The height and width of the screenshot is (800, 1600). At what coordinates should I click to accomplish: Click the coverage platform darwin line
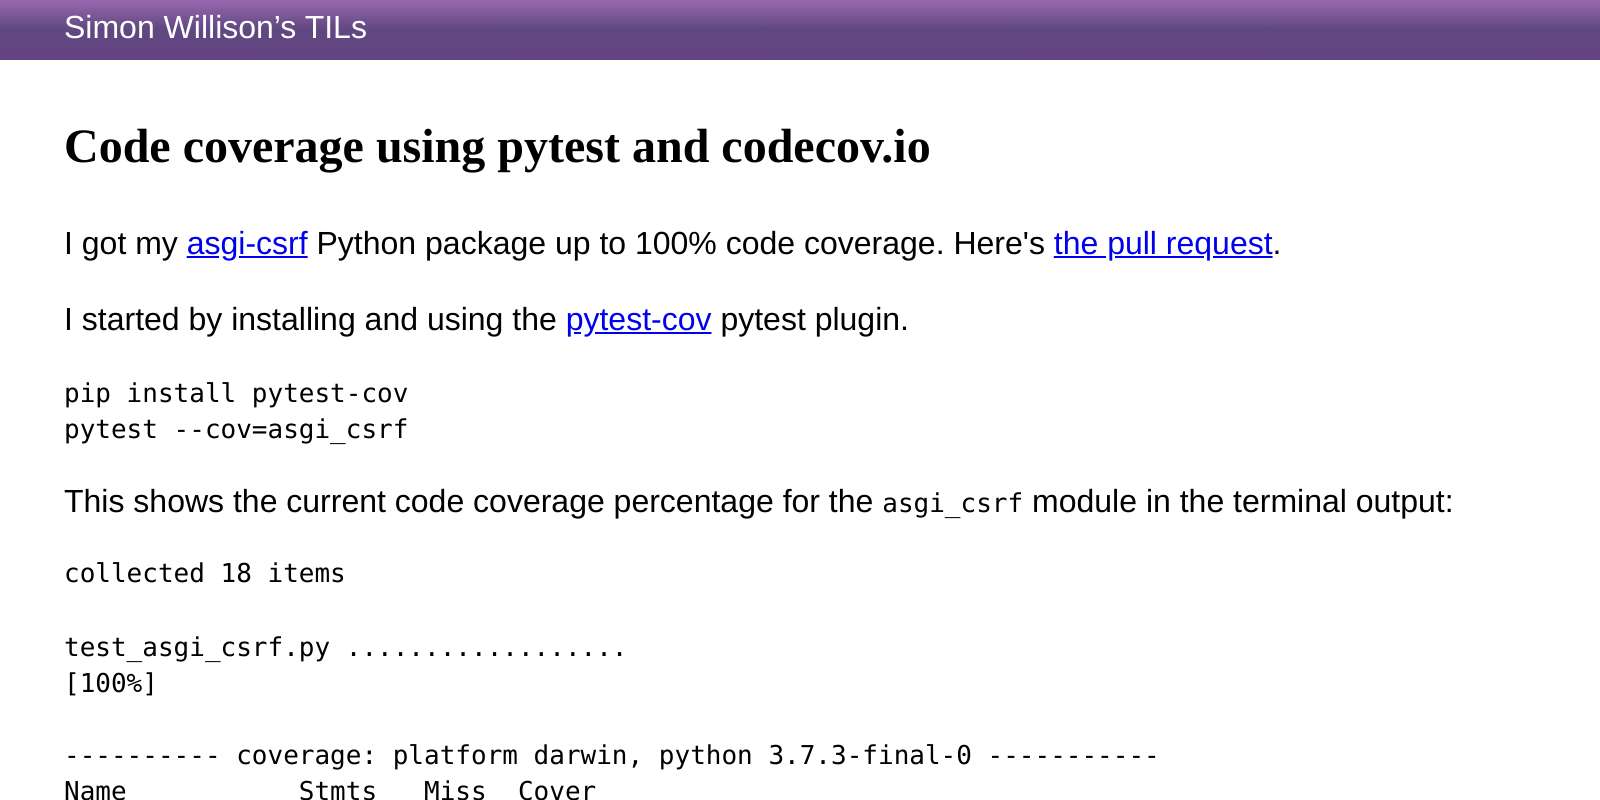pyautogui.click(x=611, y=755)
